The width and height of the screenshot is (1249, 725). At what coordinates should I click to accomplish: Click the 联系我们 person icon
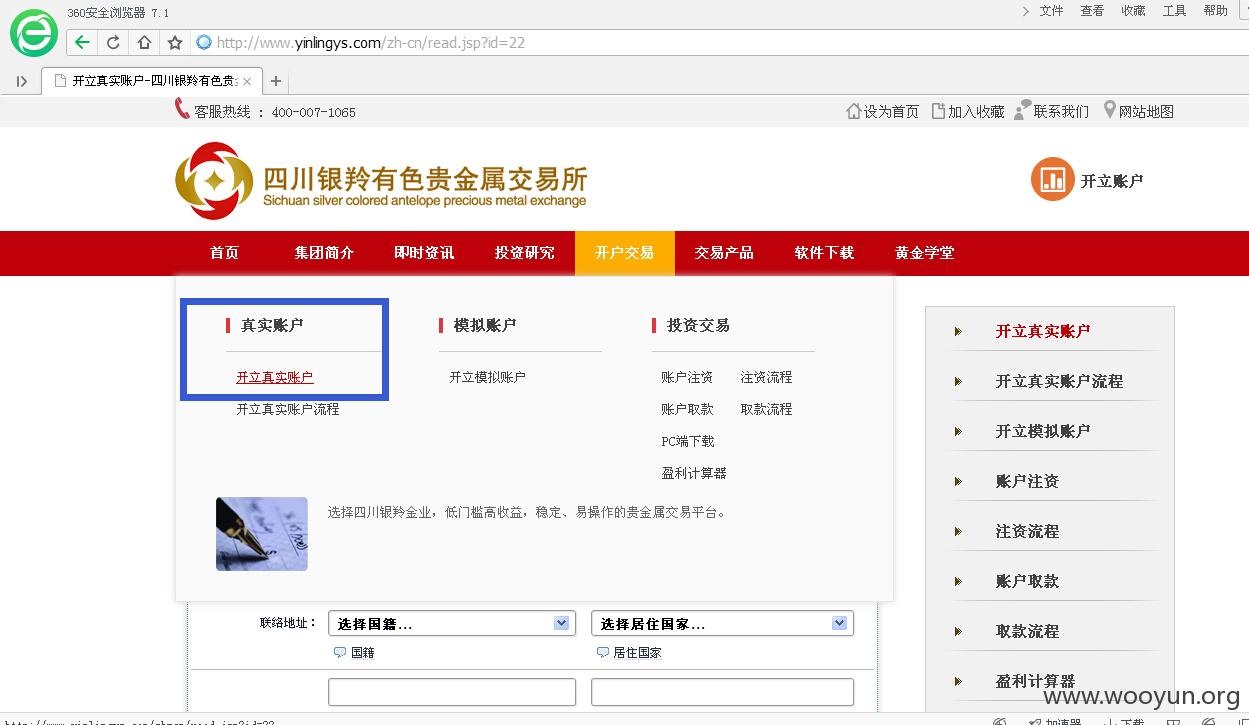point(1022,110)
